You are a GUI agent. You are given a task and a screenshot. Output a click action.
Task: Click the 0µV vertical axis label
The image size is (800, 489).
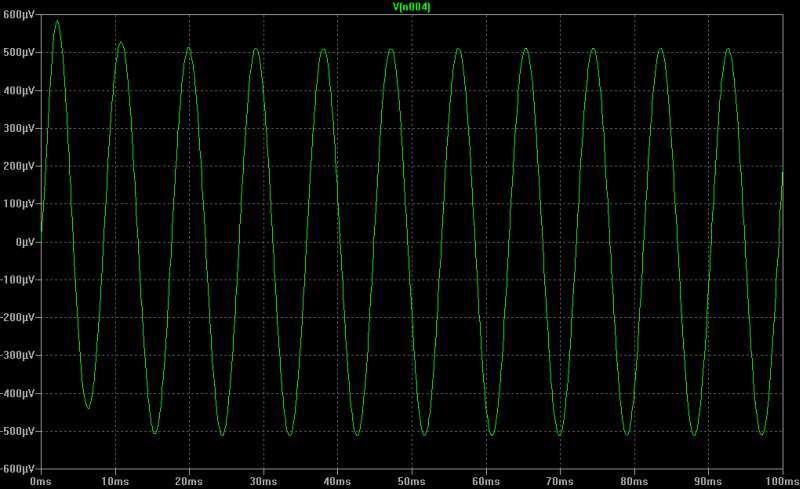pyautogui.click(x=25, y=242)
